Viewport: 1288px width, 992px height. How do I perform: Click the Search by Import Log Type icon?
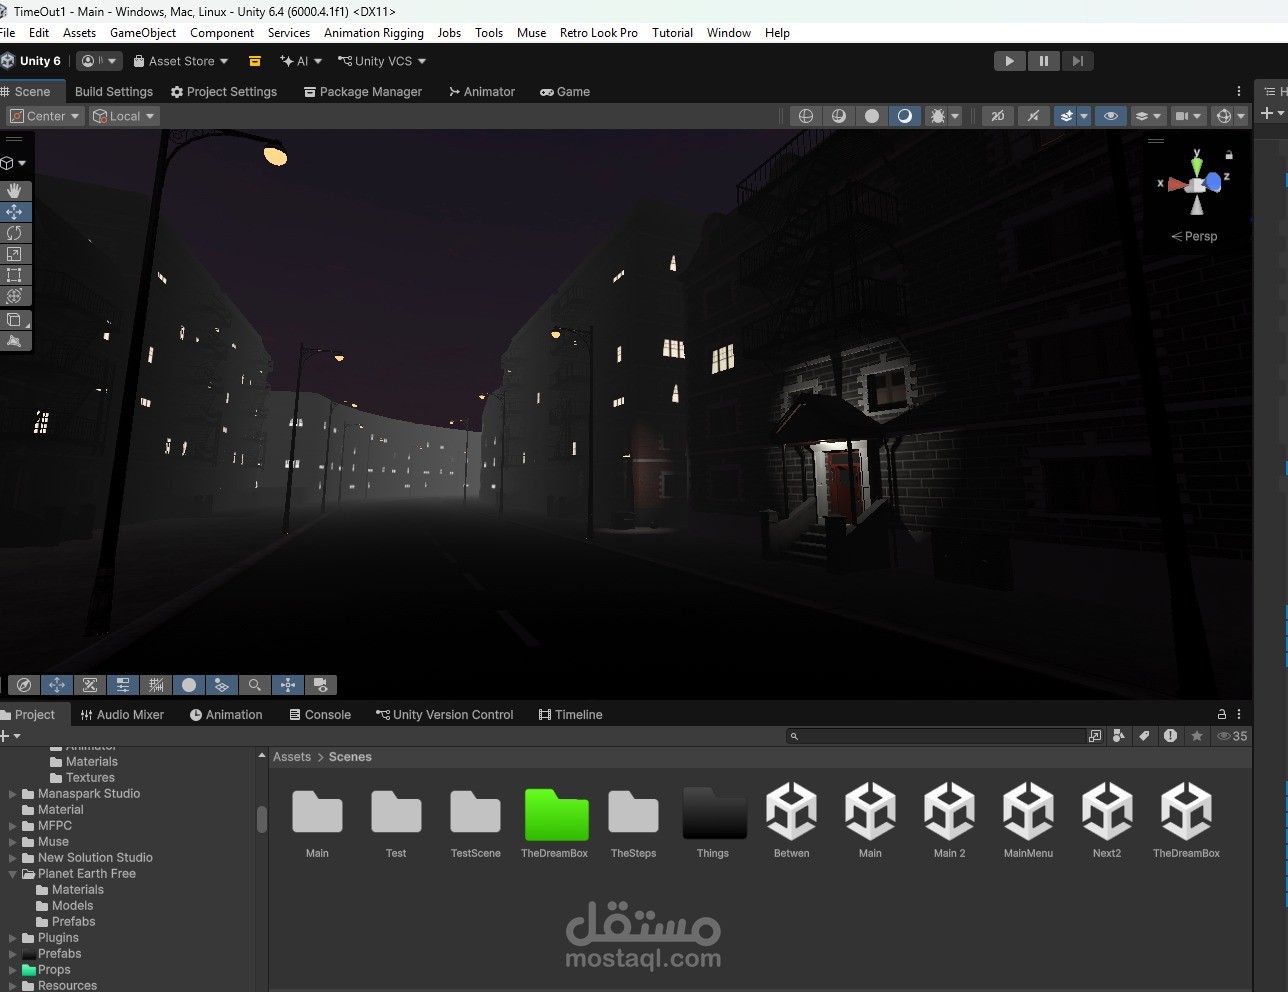coord(1171,736)
